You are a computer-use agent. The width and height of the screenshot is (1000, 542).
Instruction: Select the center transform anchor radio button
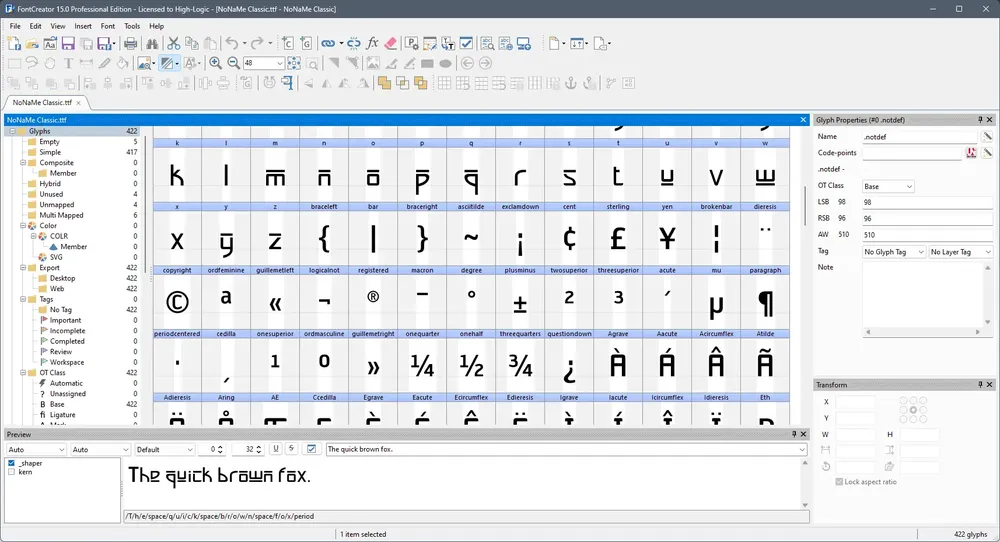click(913, 410)
